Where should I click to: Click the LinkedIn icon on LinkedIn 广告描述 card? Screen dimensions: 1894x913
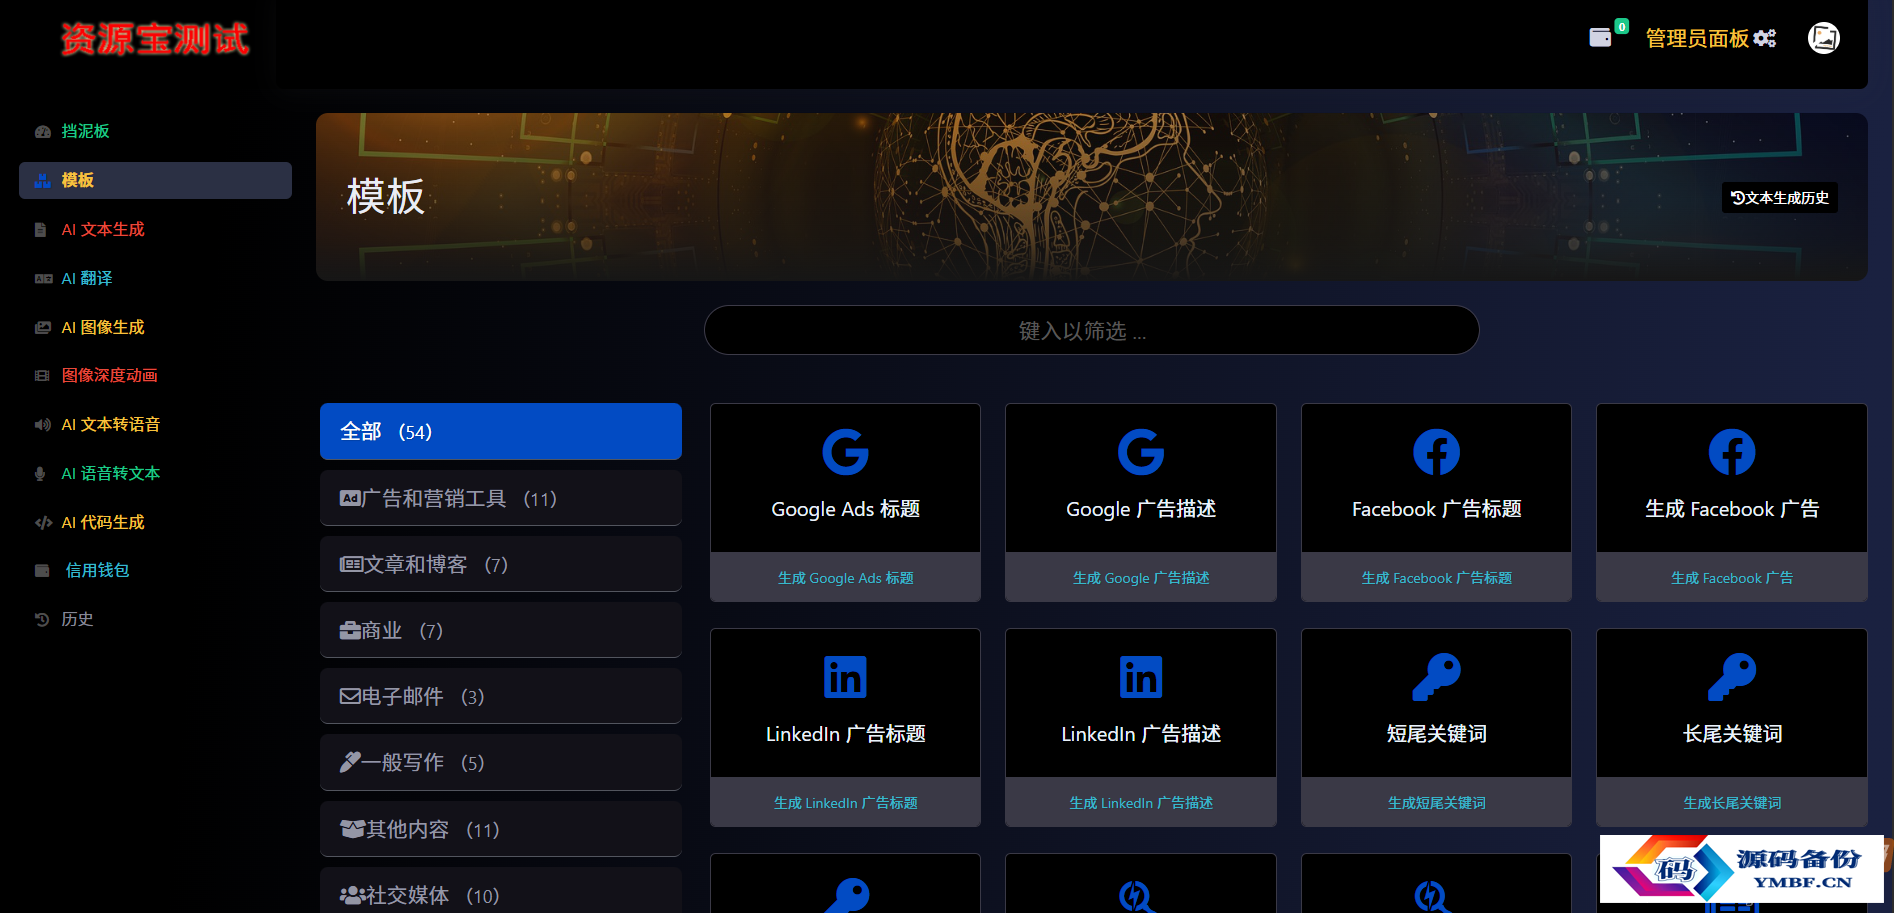(1141, 677)
